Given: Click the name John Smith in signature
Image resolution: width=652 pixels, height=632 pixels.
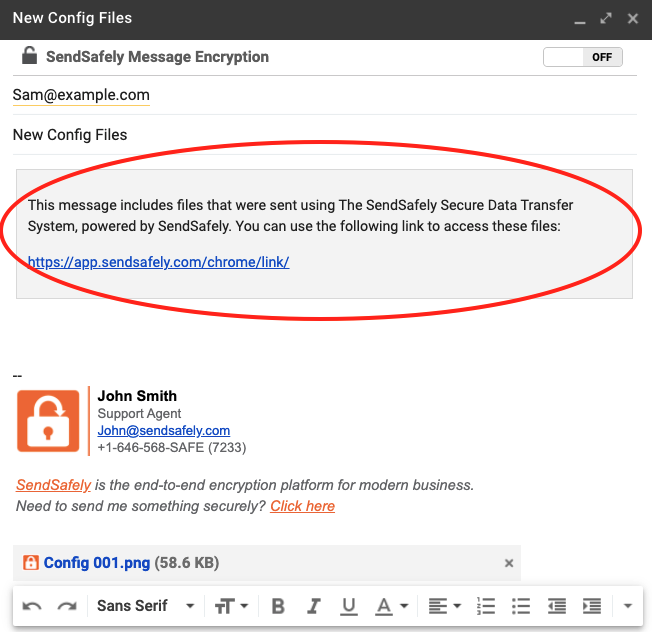Looking at the screenshot, I should tap(137, 396).
